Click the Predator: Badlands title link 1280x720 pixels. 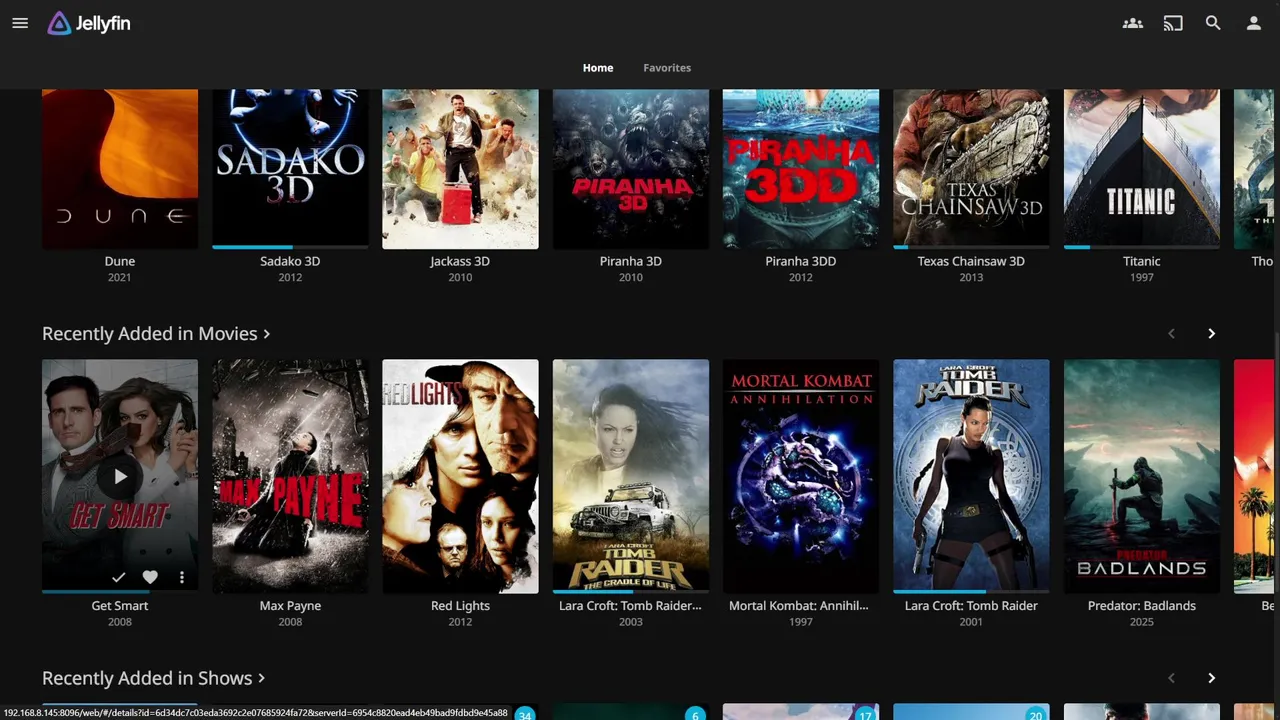tap(1142, 606)
